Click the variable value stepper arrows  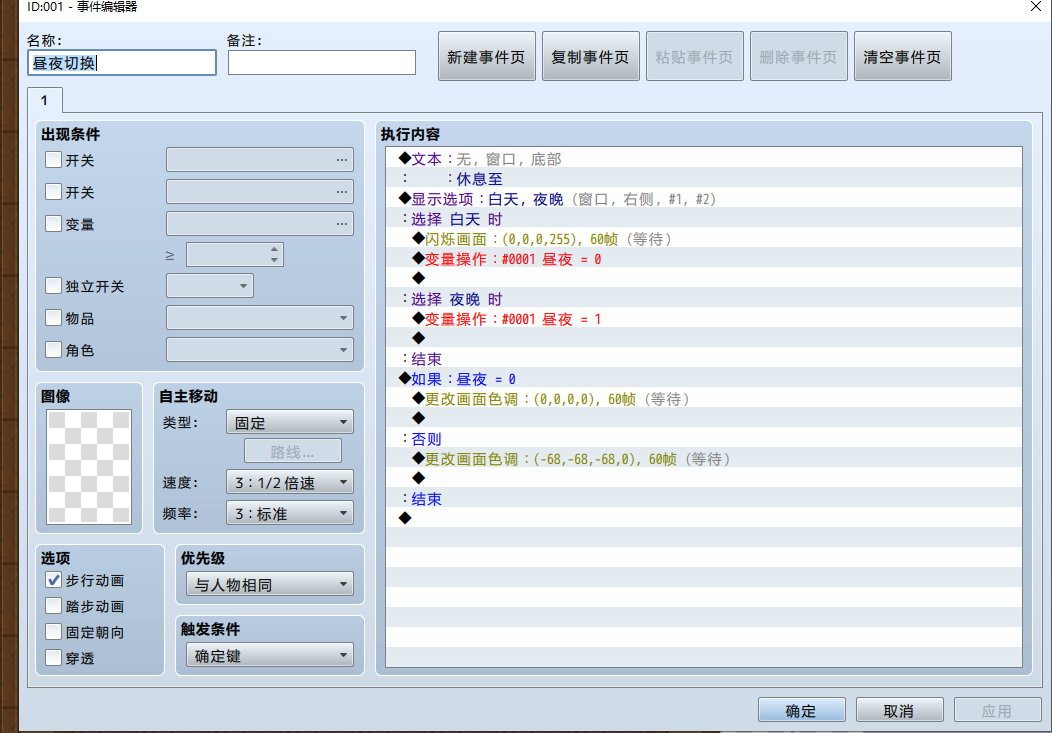click(x=274, y=255)
